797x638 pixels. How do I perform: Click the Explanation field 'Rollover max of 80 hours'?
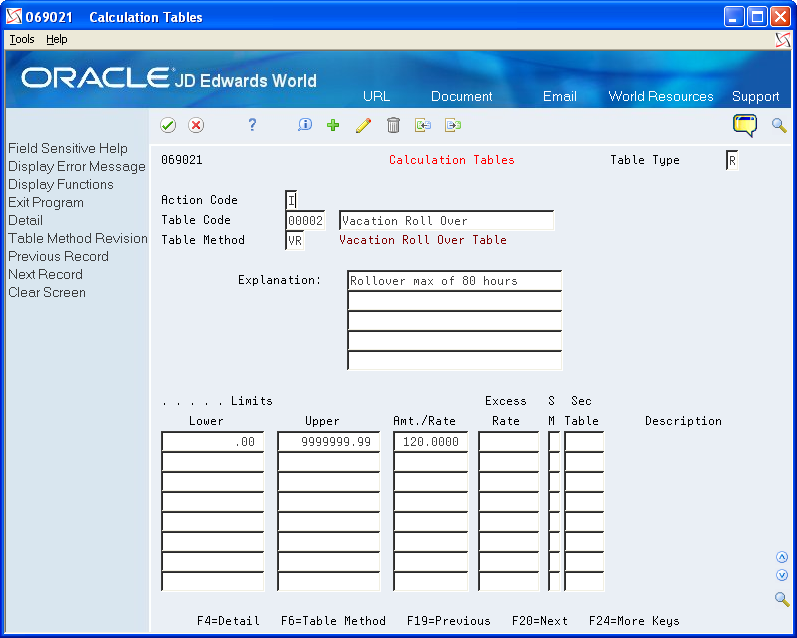click(x=455, y=281)
